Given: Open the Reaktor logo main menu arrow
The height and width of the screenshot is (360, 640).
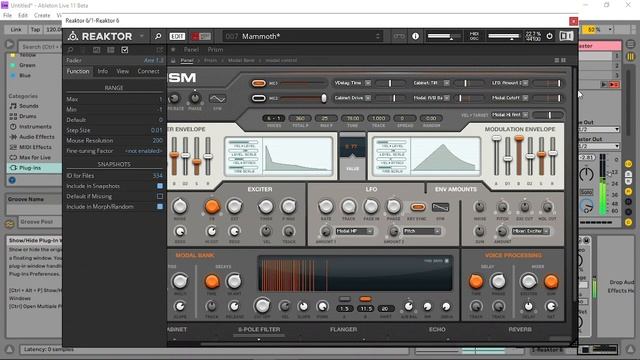Looking at the screenshot, I should coord(142,36).
